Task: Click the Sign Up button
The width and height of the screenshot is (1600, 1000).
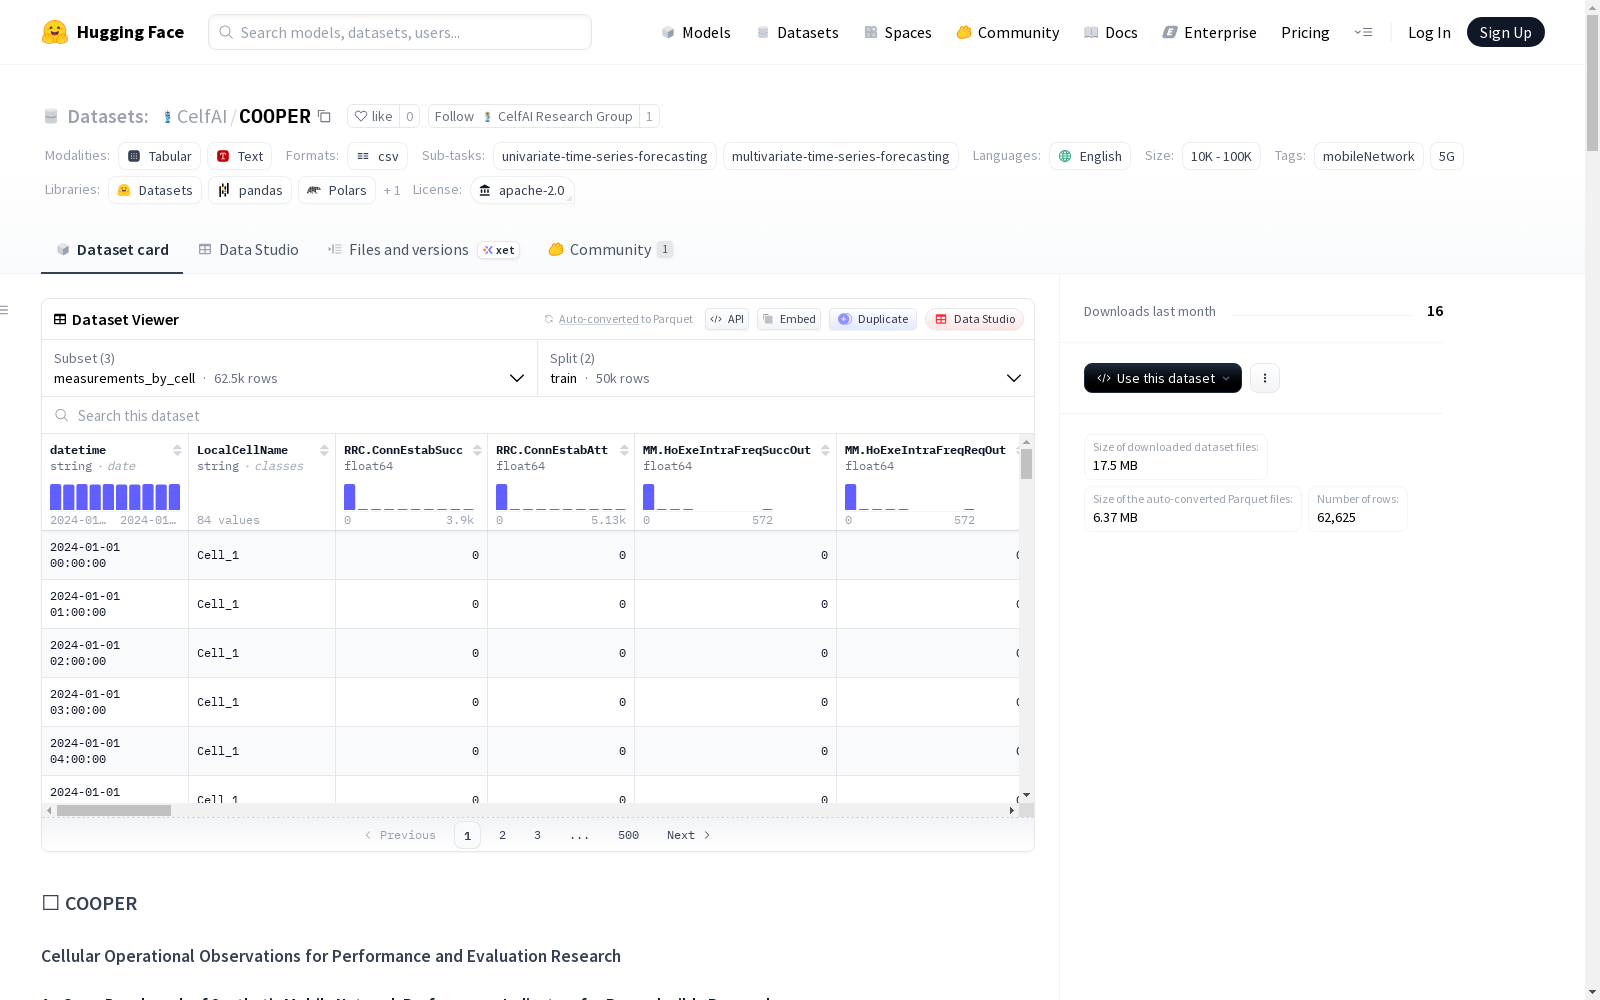Action: [1505, 32]
